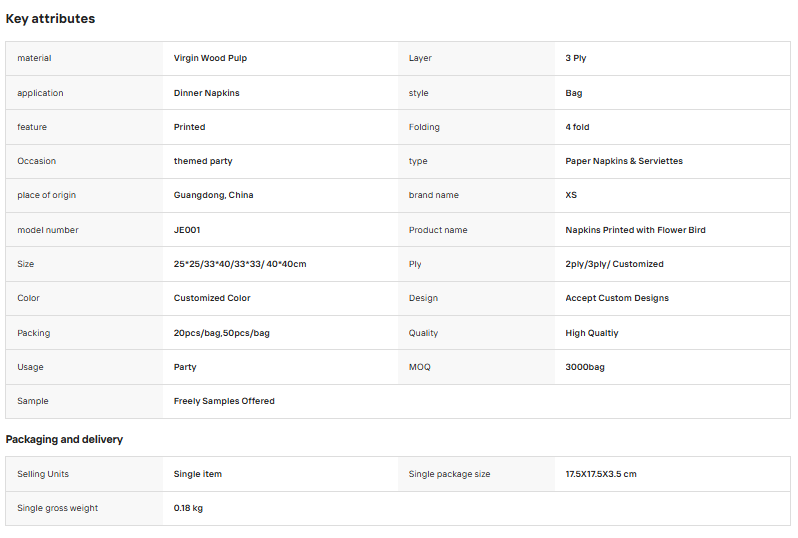Image resolution: width=798 pixels, height=538 pixels.
Task: Click the 0.18 kg gross weight value
Action: click(188, 508)
